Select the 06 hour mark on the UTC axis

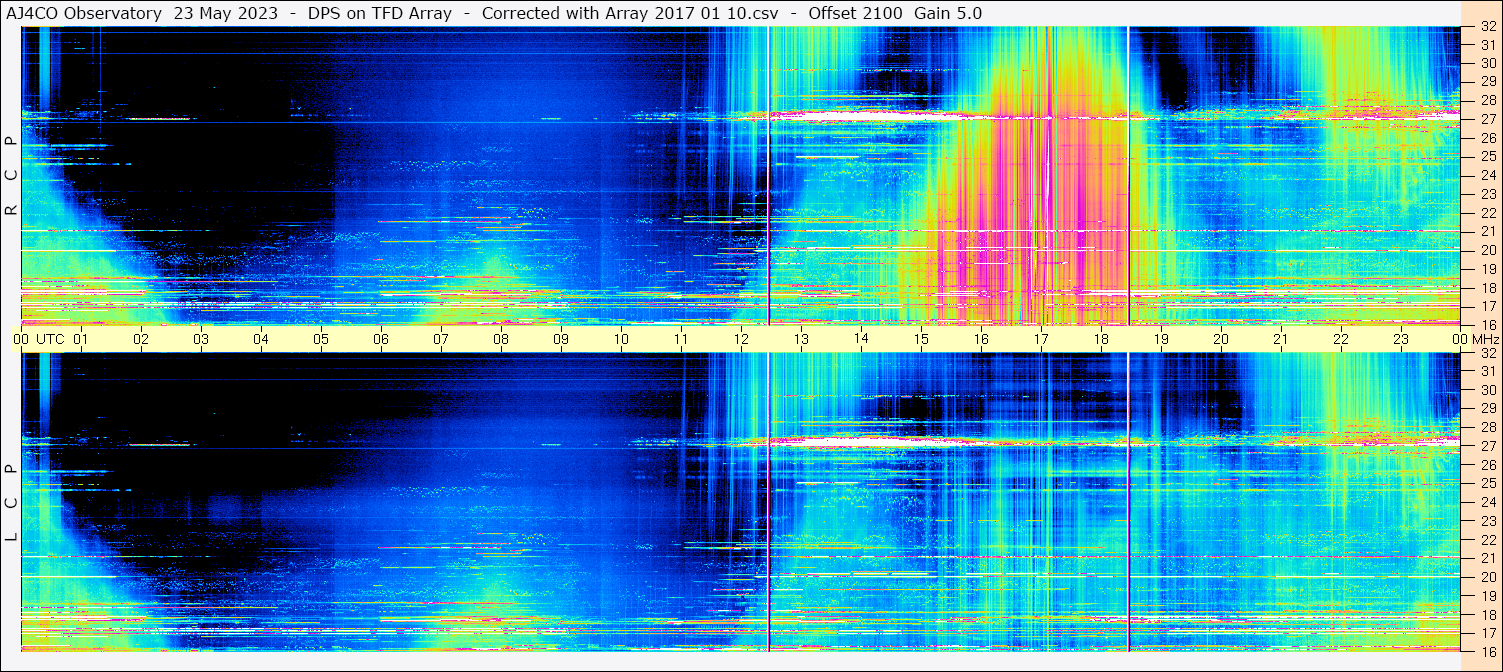coord(381,339)
